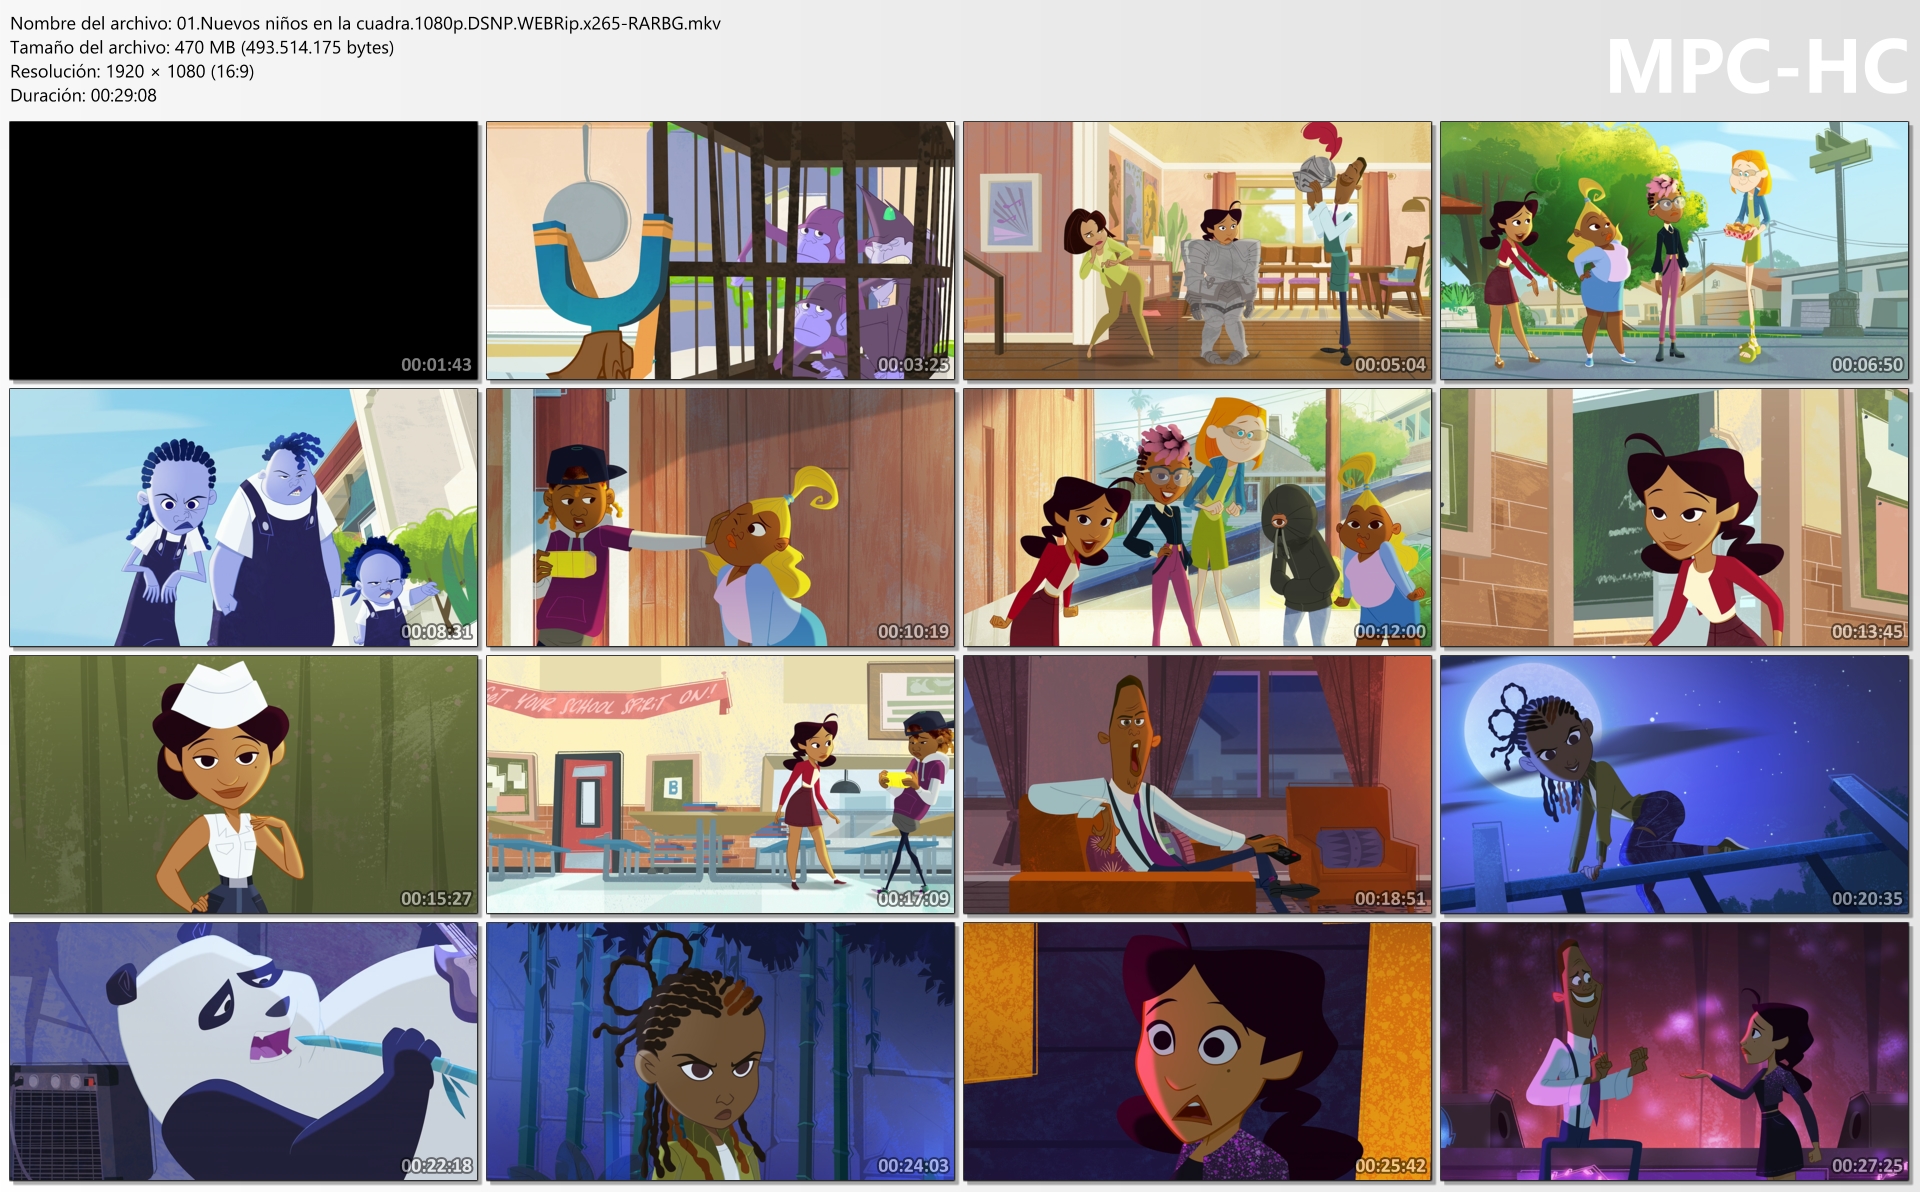The width and height of the screenshot is (1920, 1192).
Task: Click the yellow-haired girl thumbnail at 00:10:19
Action: tap(720, 518)
